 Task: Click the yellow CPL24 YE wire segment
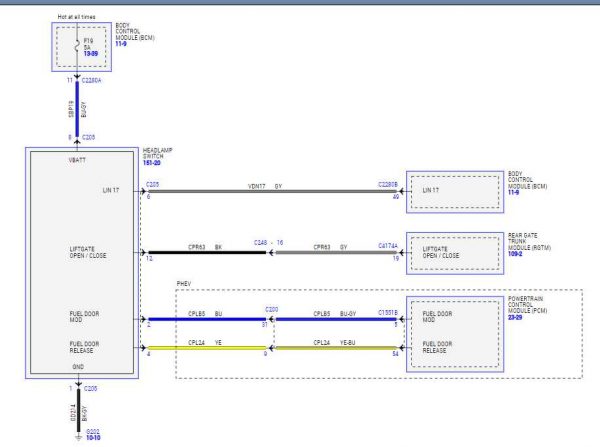click(x=207, y=348)
